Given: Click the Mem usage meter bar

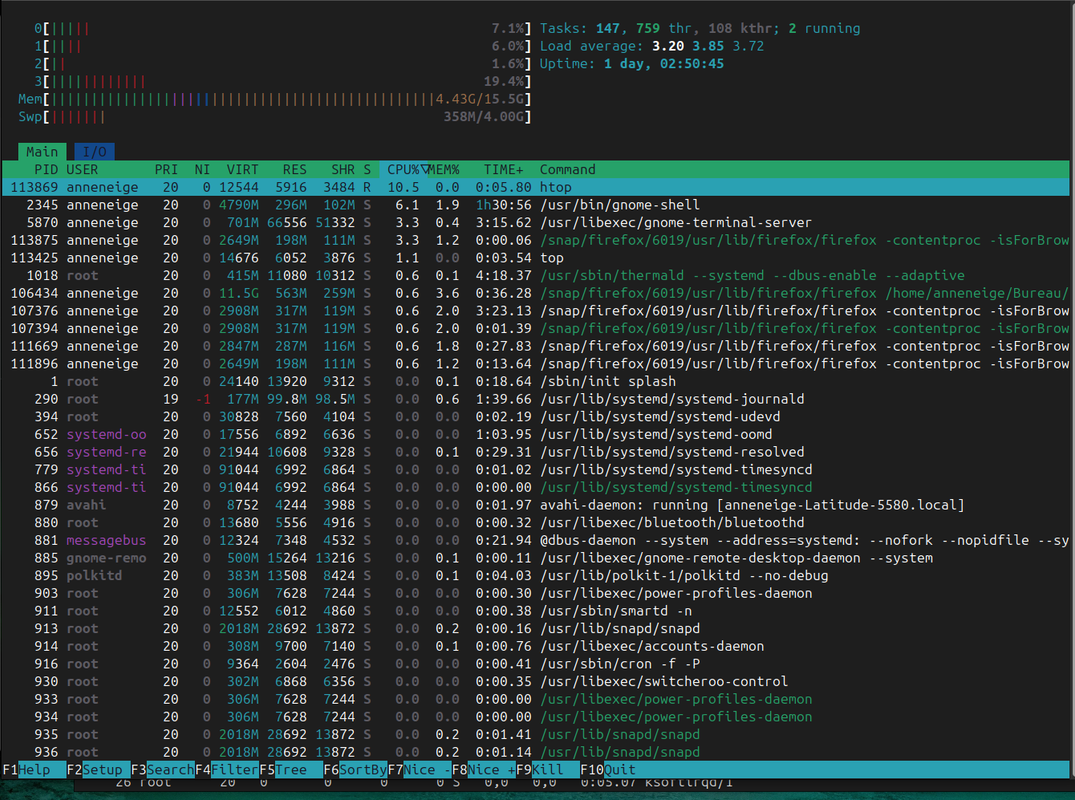Looking at the screenshot, I should coord(275,99).
